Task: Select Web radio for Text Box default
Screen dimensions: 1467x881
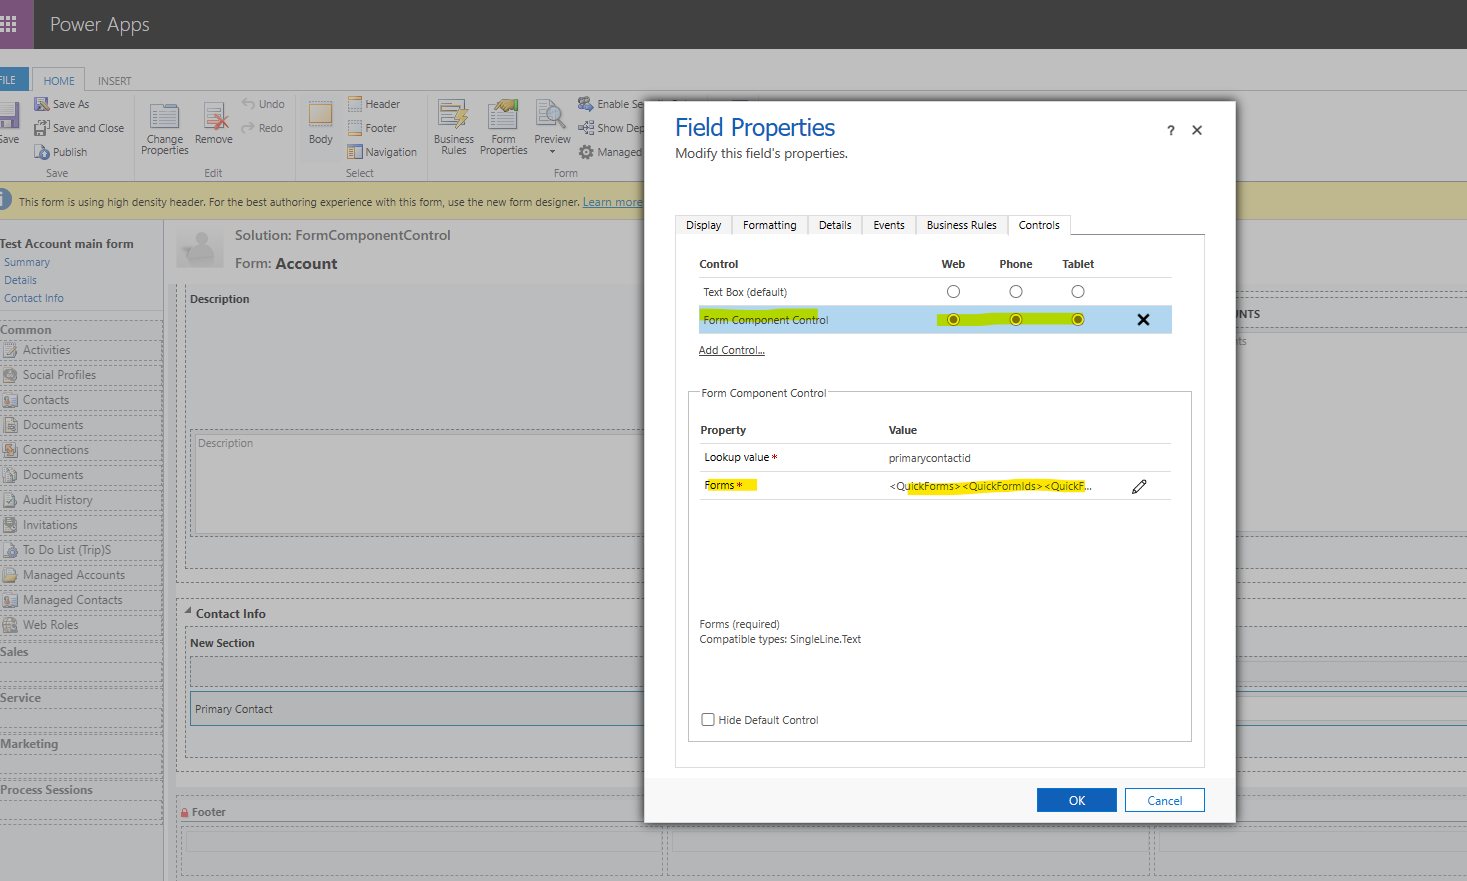Action: [953, 292]
